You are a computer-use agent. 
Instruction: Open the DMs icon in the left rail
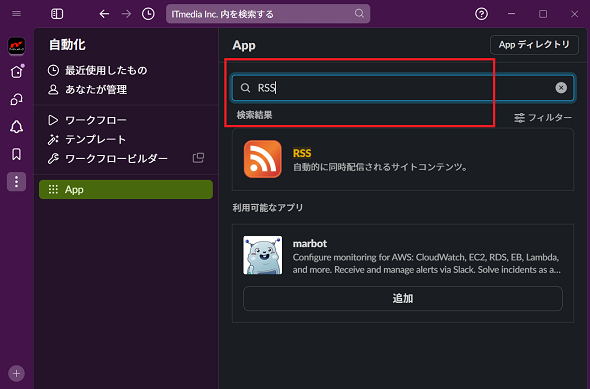tap(17, 99)
